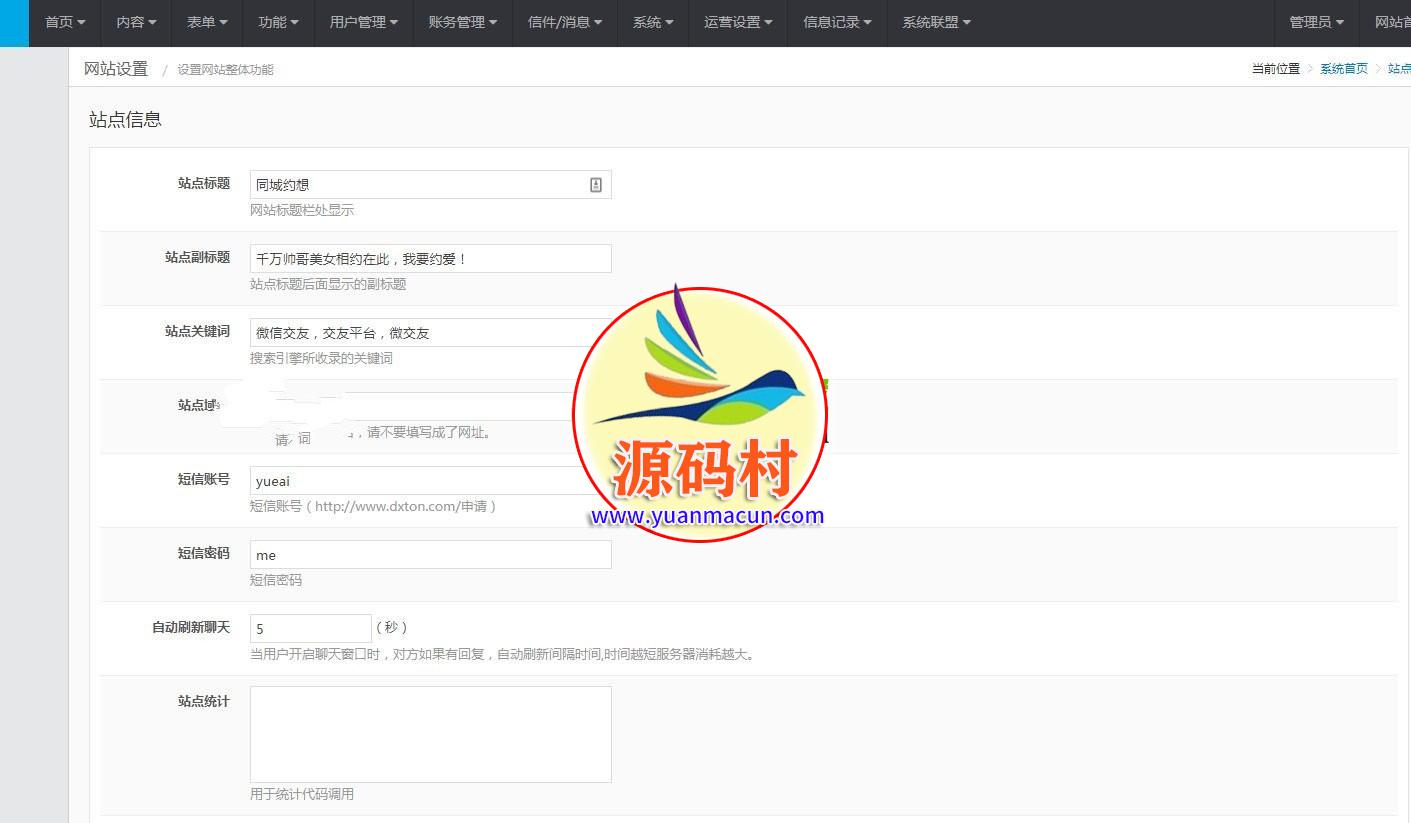Open the 表单 menu
This screenshot has width=1411, height=823.
207,22
